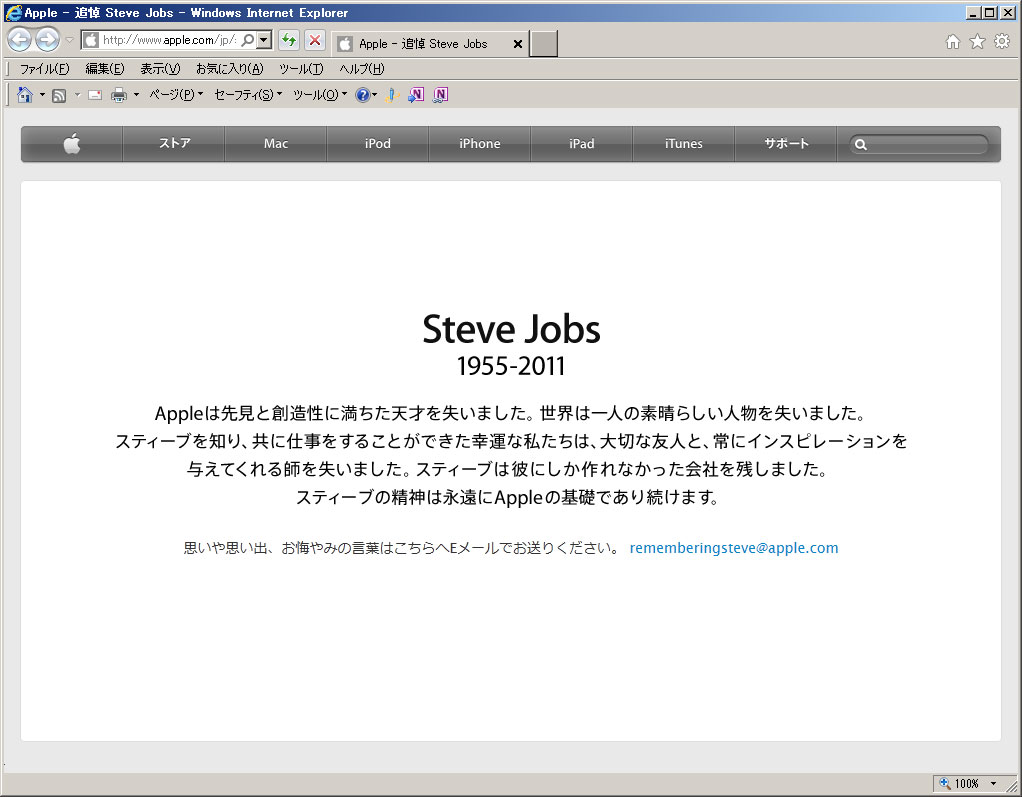Click the 1955-2011 text

(x=511, y=366)
